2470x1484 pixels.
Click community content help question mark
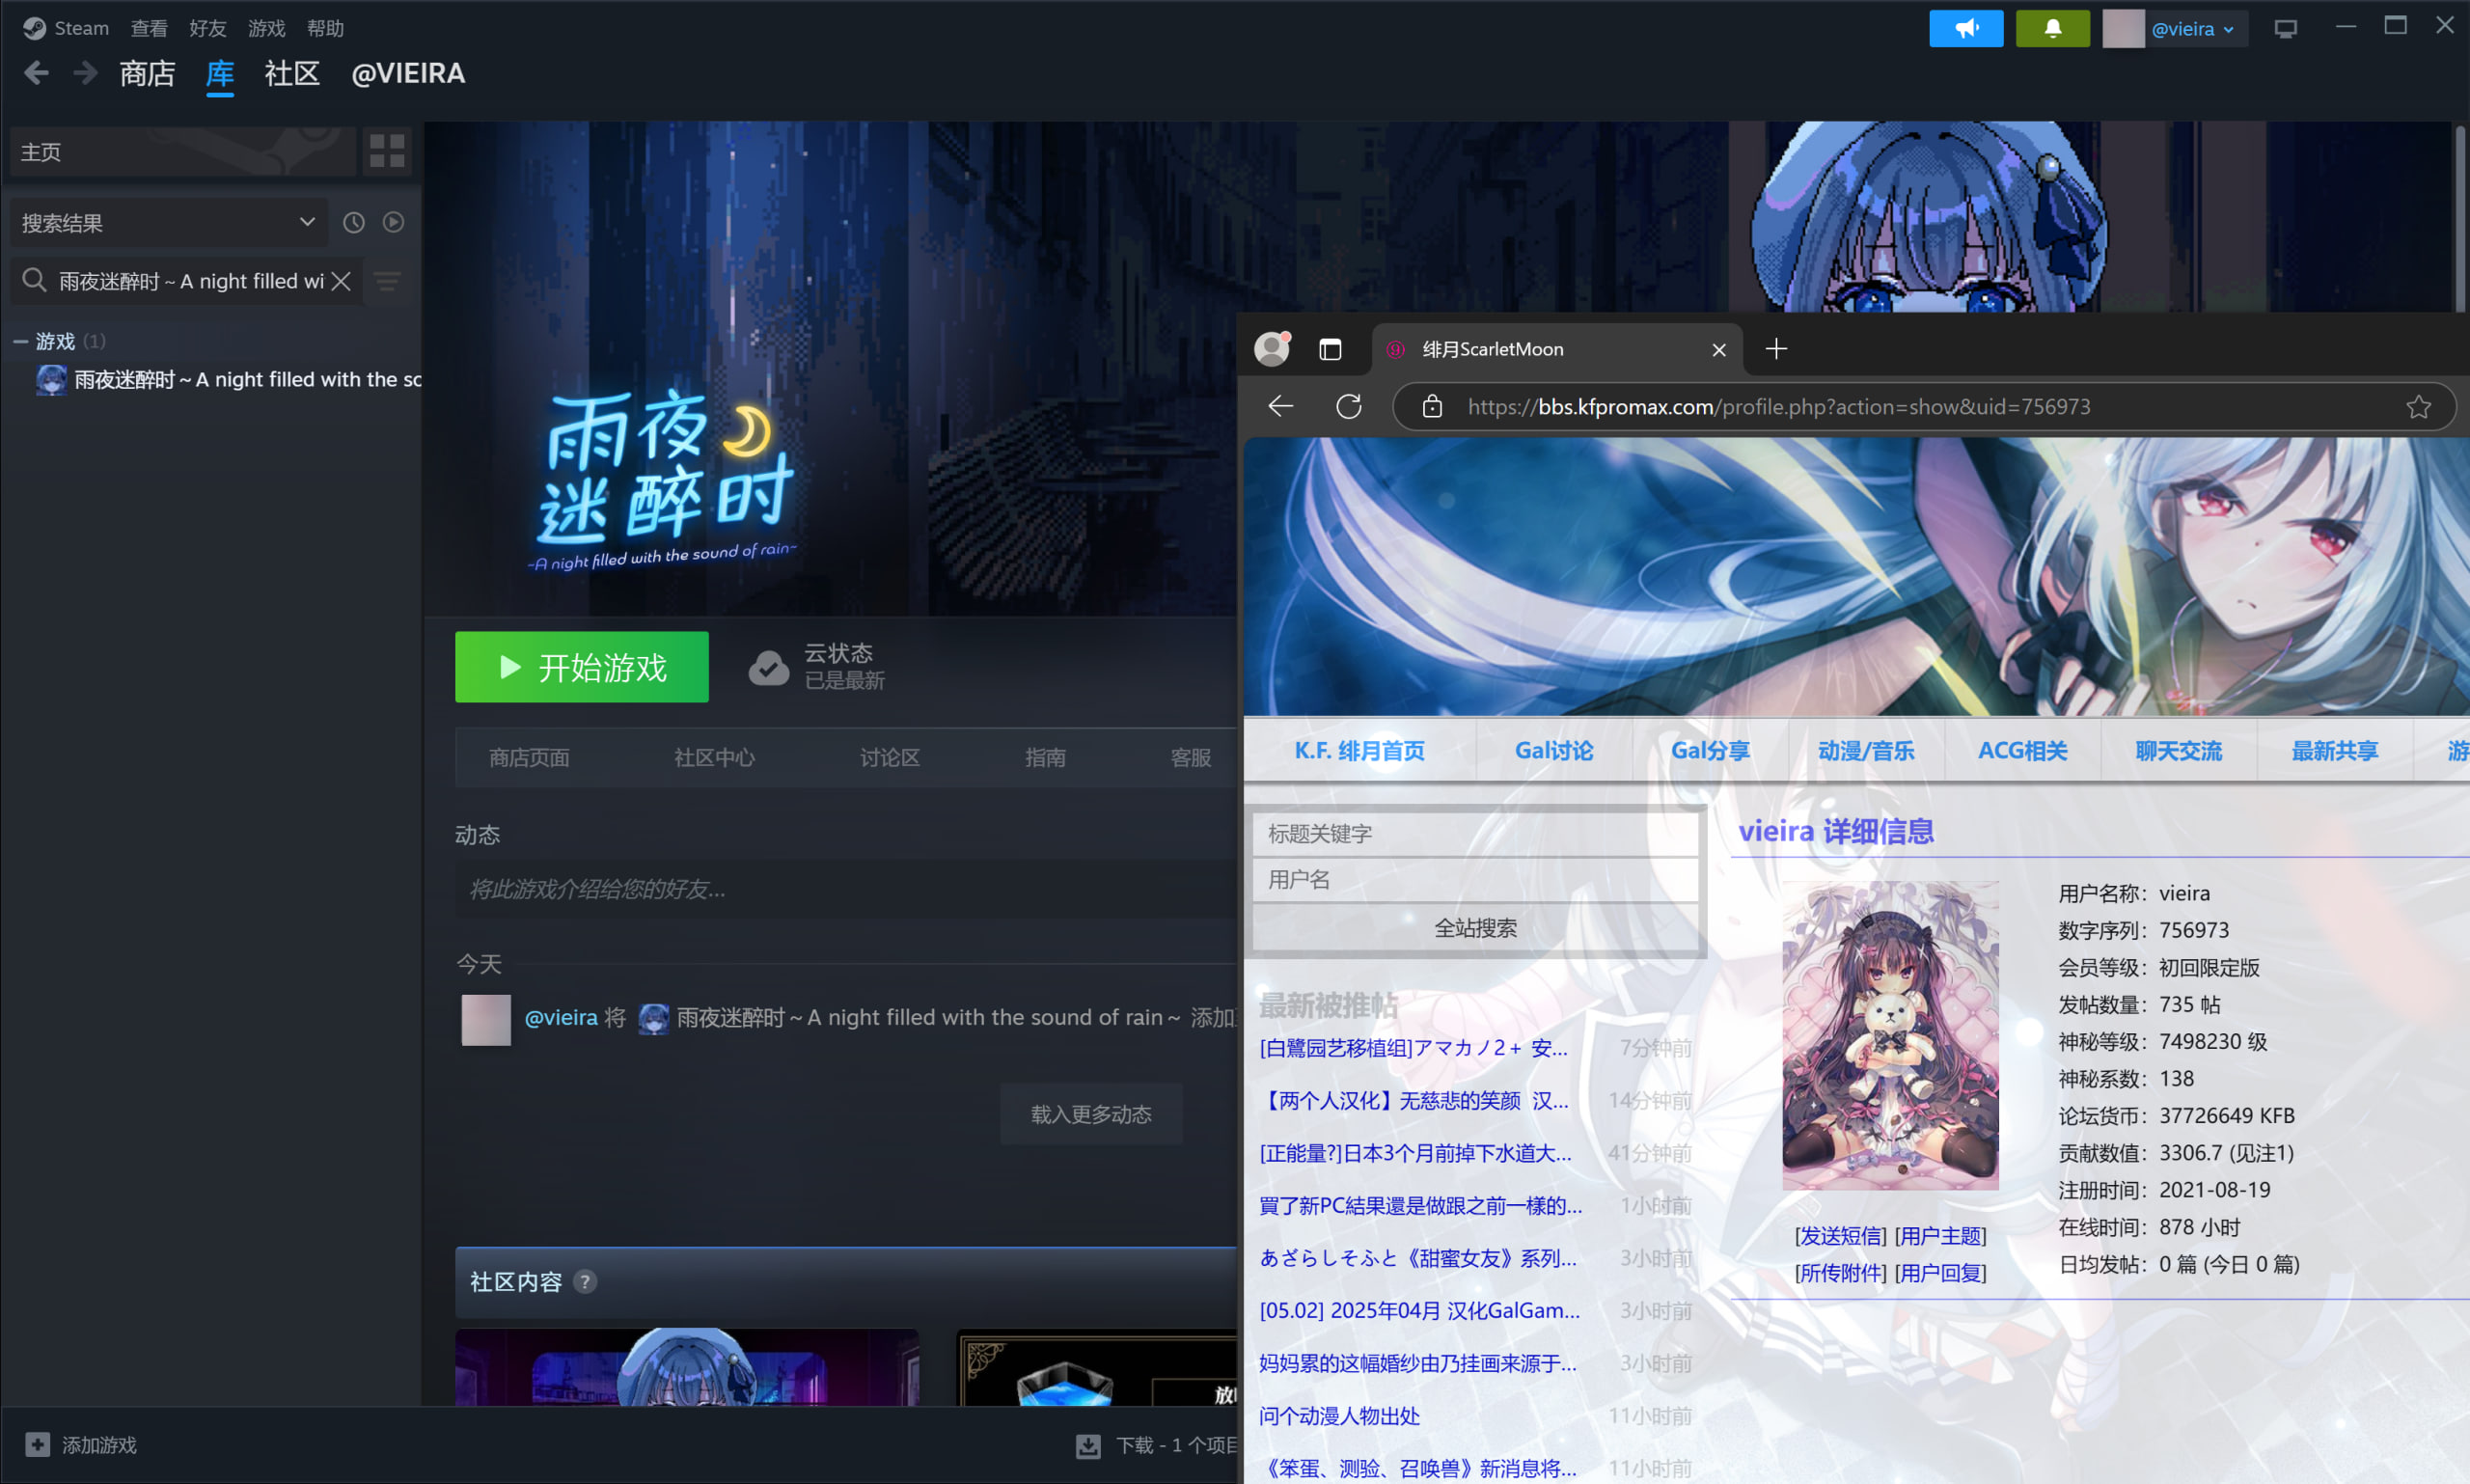click(x=585, y=1281)
